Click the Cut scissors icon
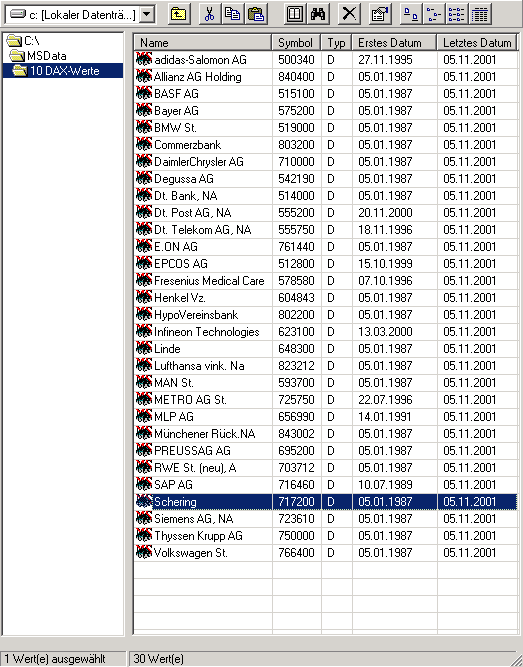Screen dimensions: 523x667 point(209,14)
